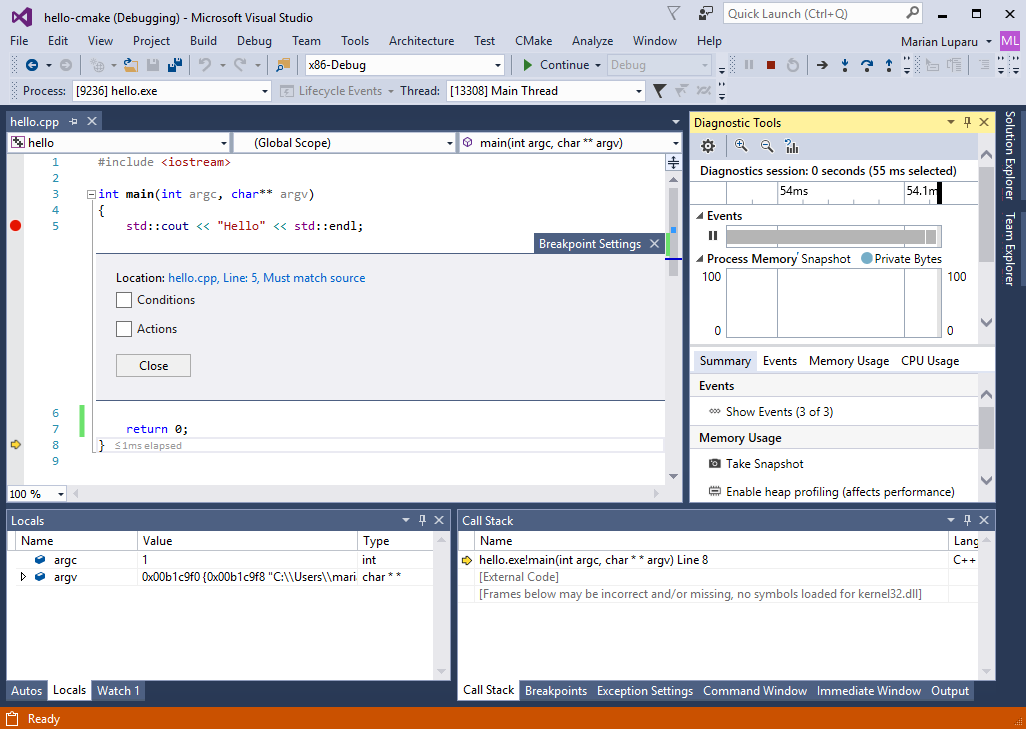
Task: Zoom in on the diagnostics timeline
Action: [x=742, y=145]
